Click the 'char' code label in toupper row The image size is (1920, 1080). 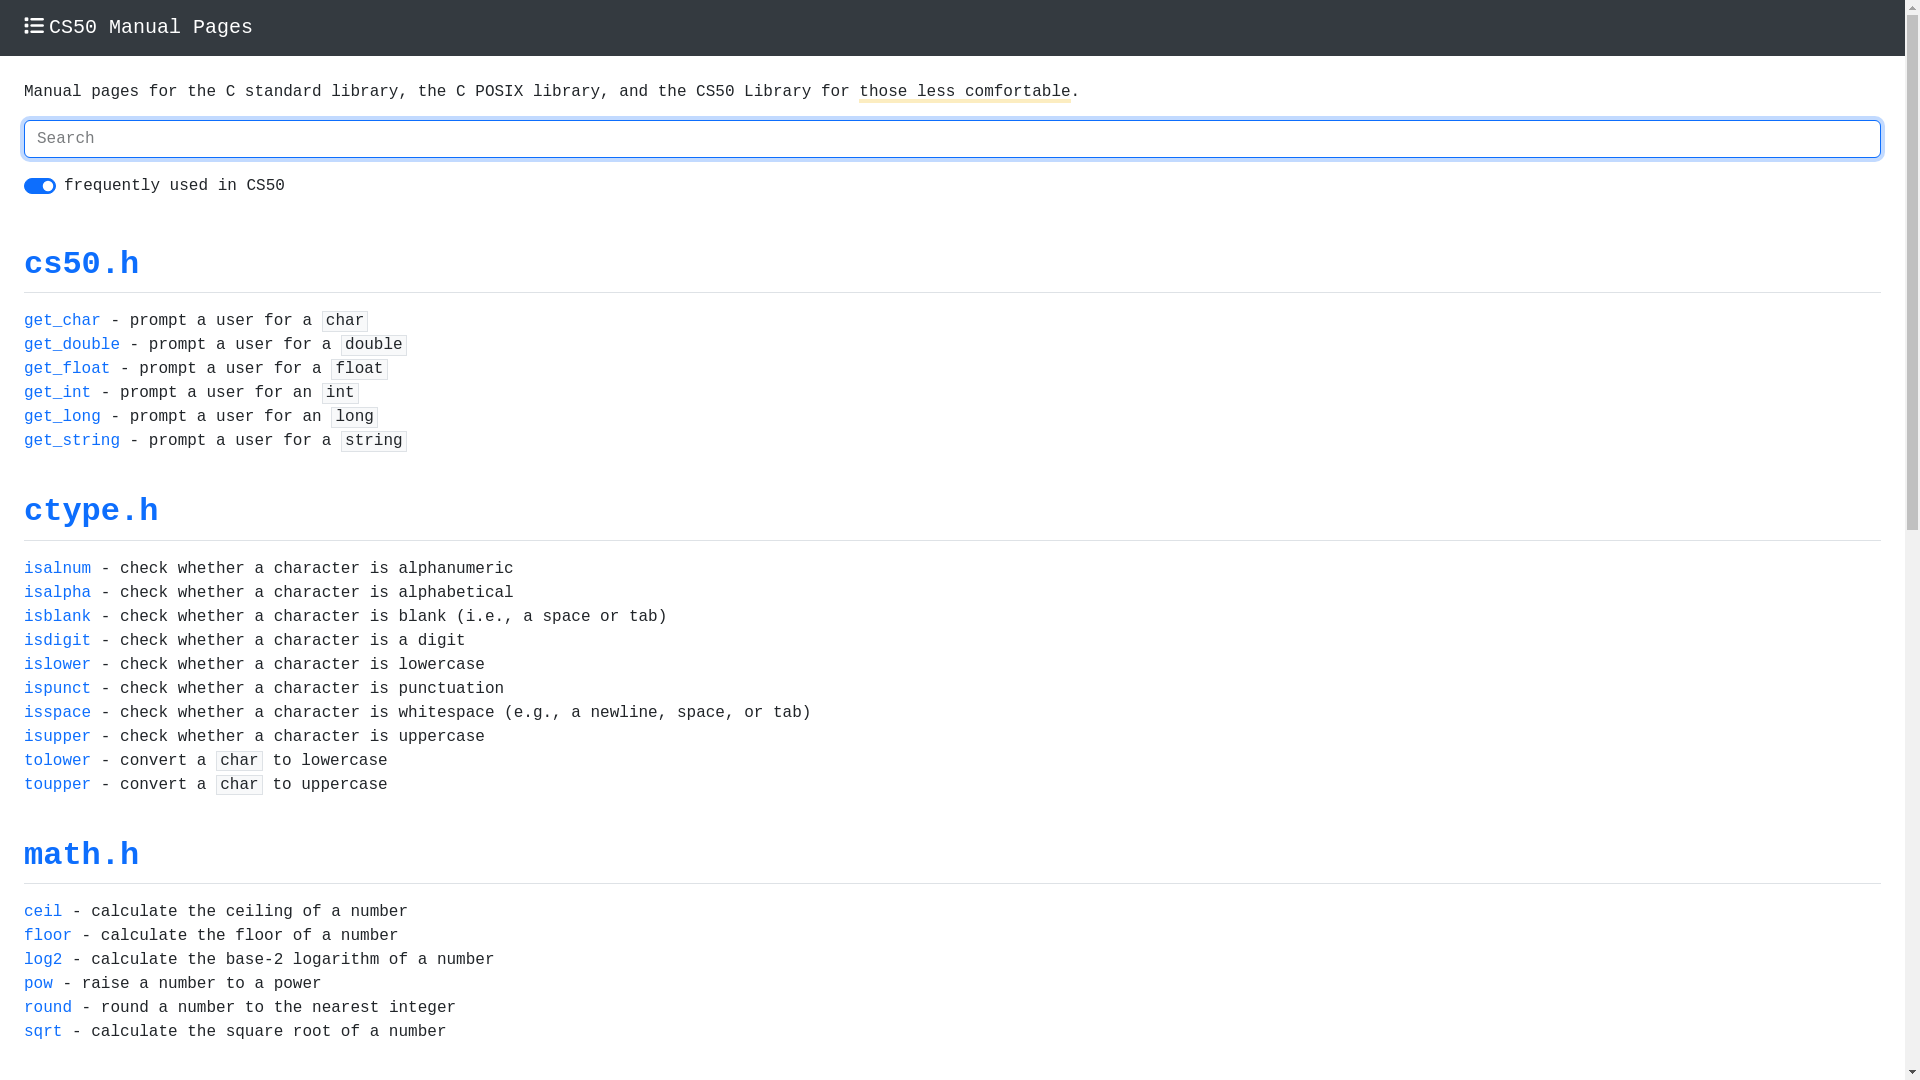click(x=239, y=785)
